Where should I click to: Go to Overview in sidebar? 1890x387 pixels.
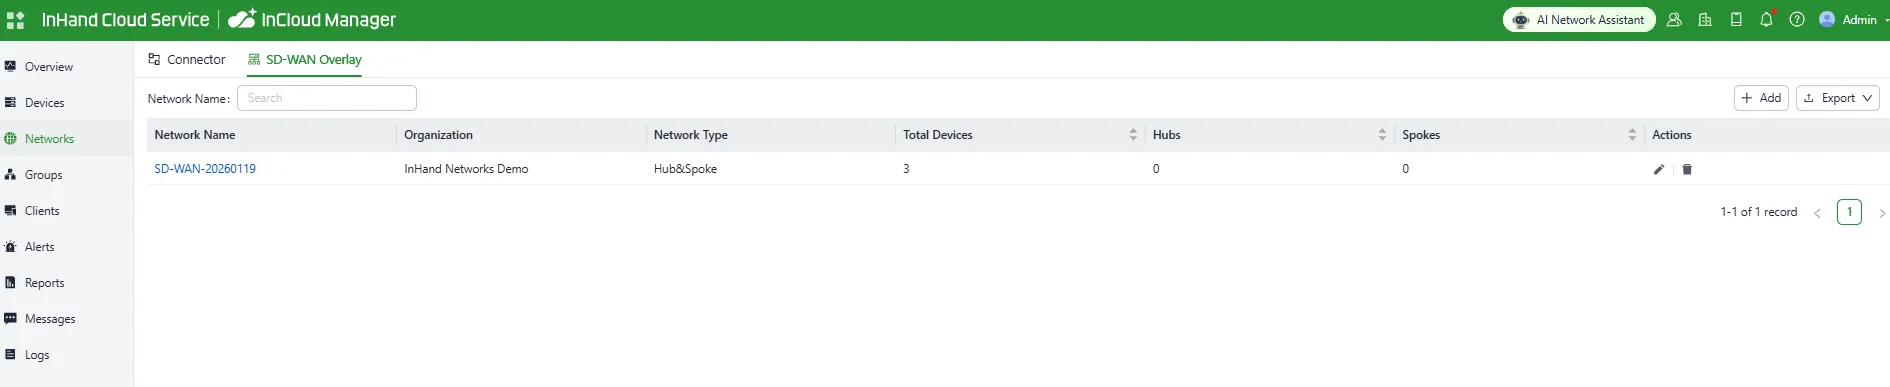click(66, 67)
